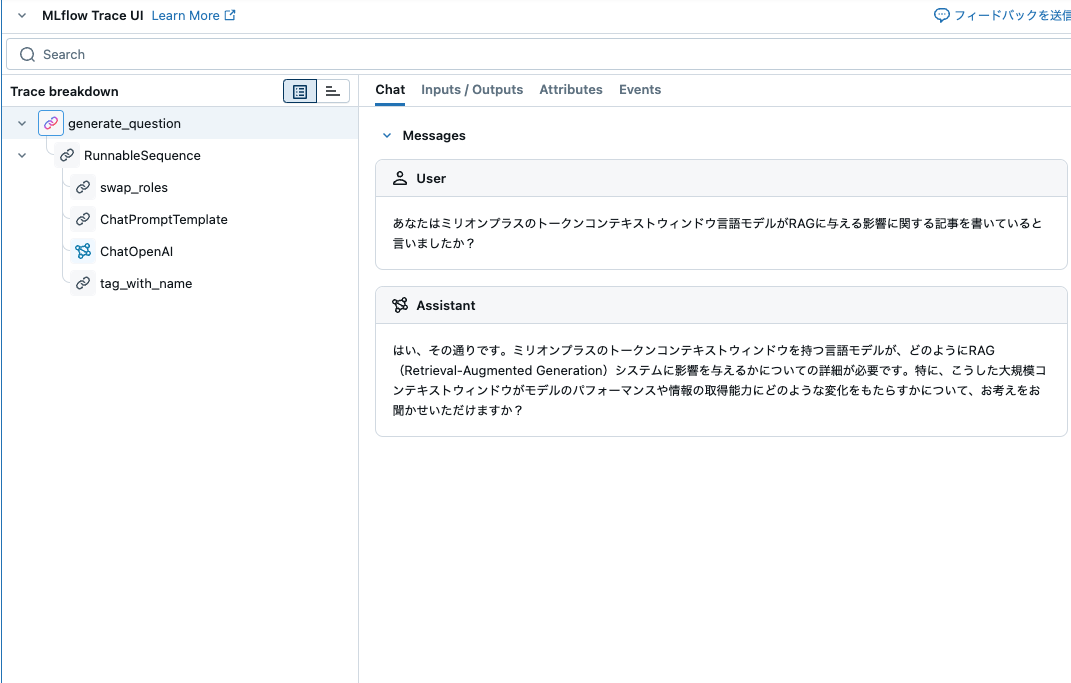Screen dimensions: 1071x683
Task: Click the generate_question span icon
Action: coord(51,122)
